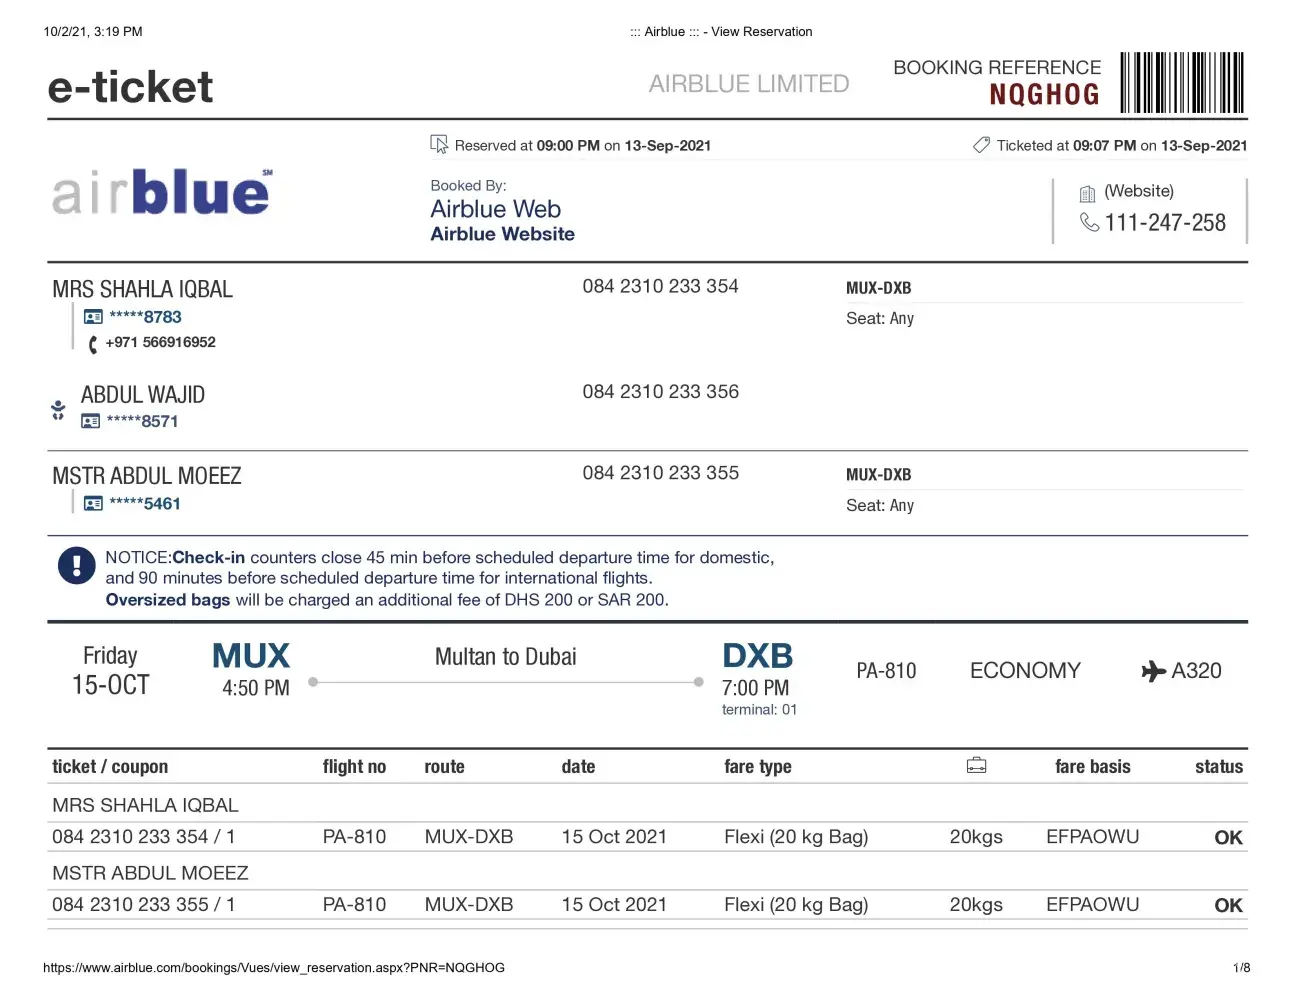Image resolution: width=1294 pixels, height=1000 pixels.
Task: Click 20kgs allowance in coupon 354 row
Action: [976, 837]
